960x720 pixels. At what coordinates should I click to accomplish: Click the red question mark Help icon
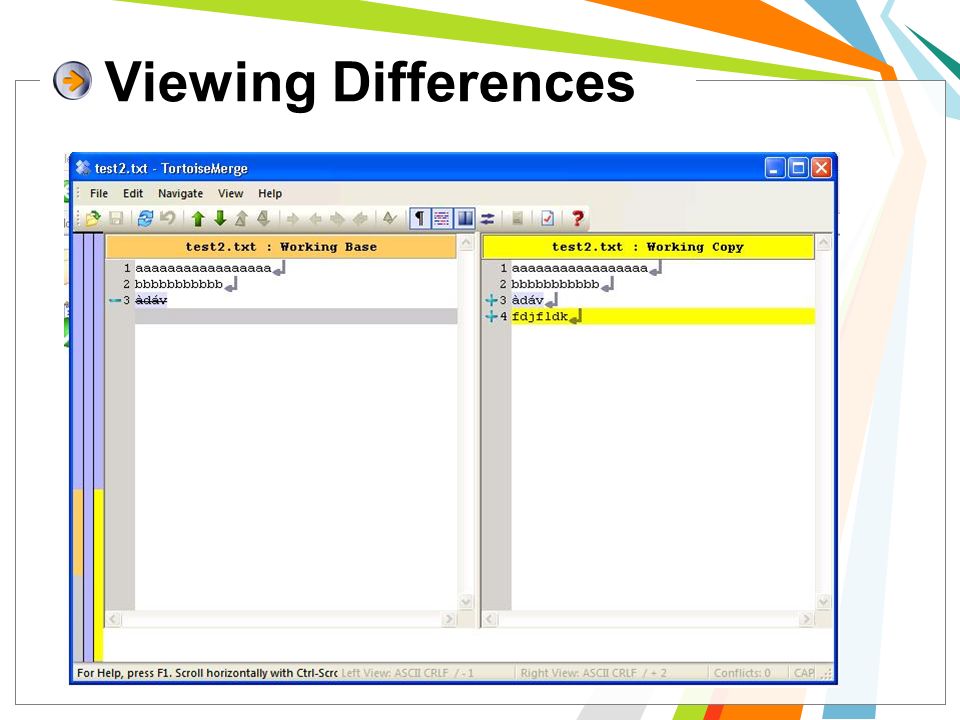click(577, 219)
